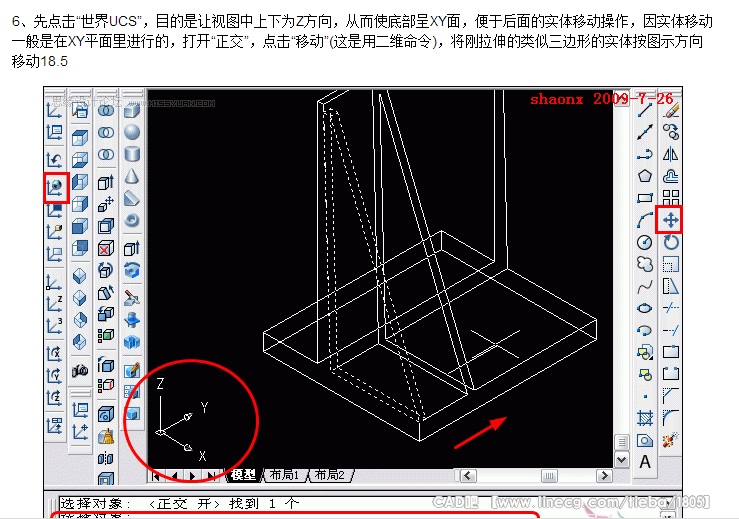Open the Multiline Text tool

click(x=644, y=461)
